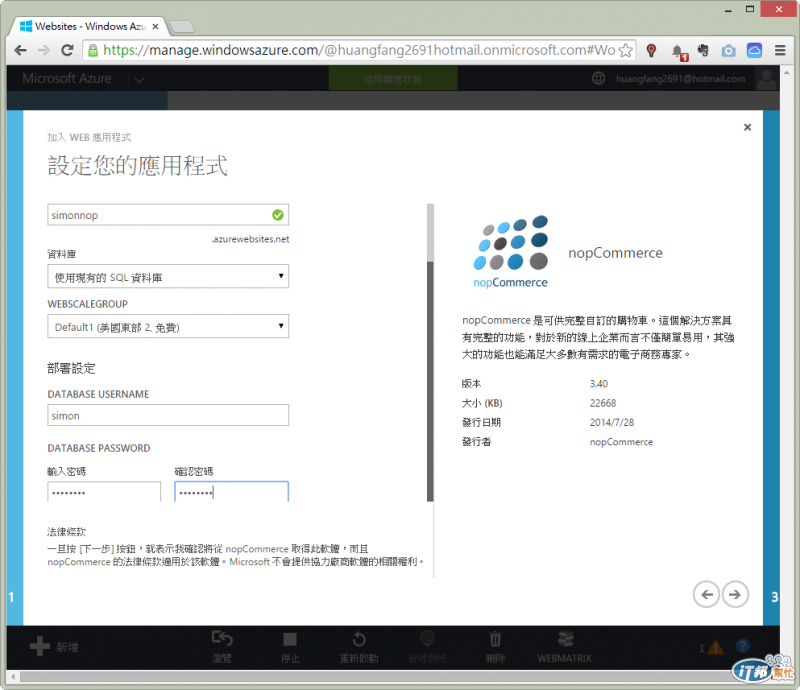
Task: Go to previous wizard step arrow
Action: tap(707, 594)
